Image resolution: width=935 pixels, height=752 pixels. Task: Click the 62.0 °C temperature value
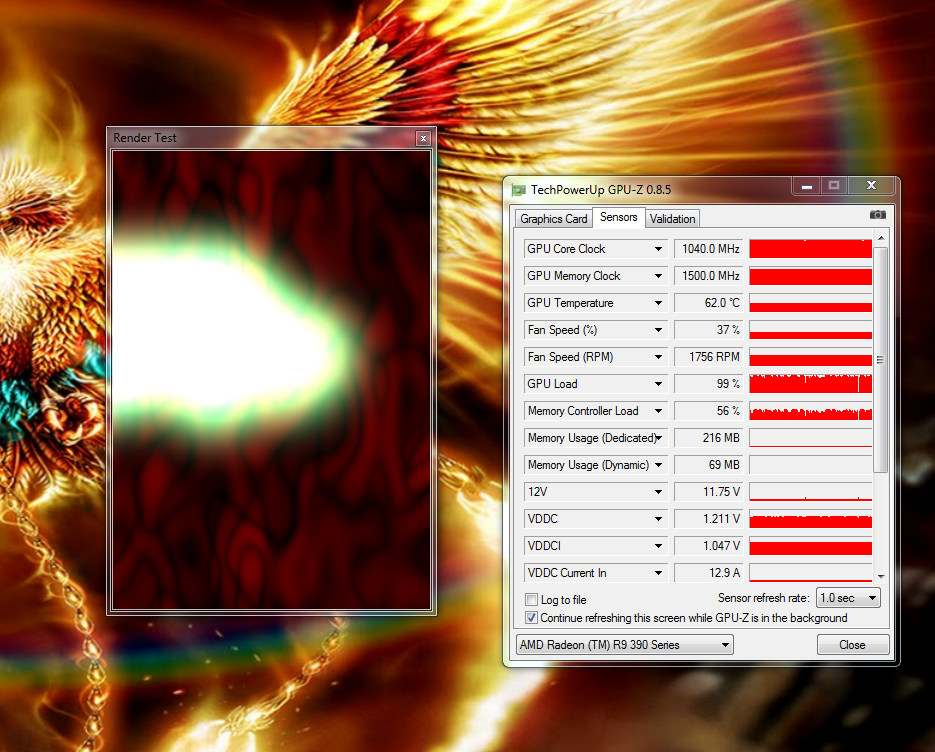click(709, 303)
